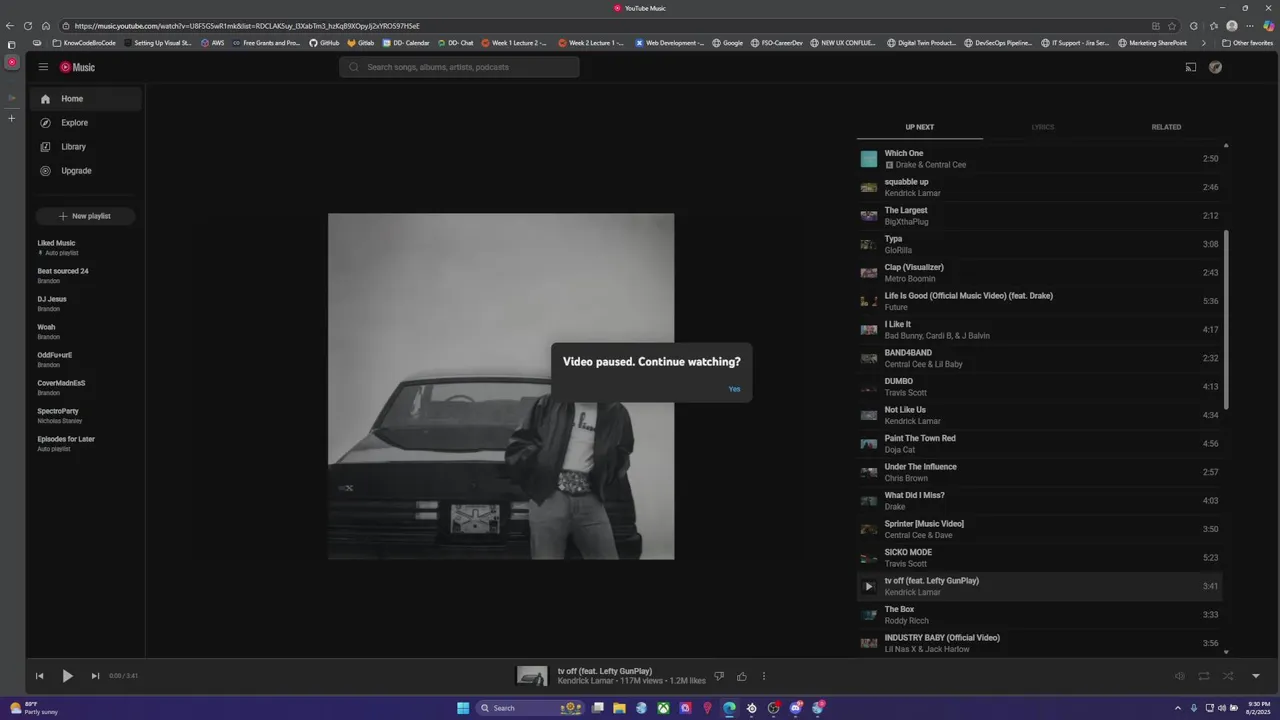Select Which One in the queue
The image size is (1280, 720).
[1040, 159]
